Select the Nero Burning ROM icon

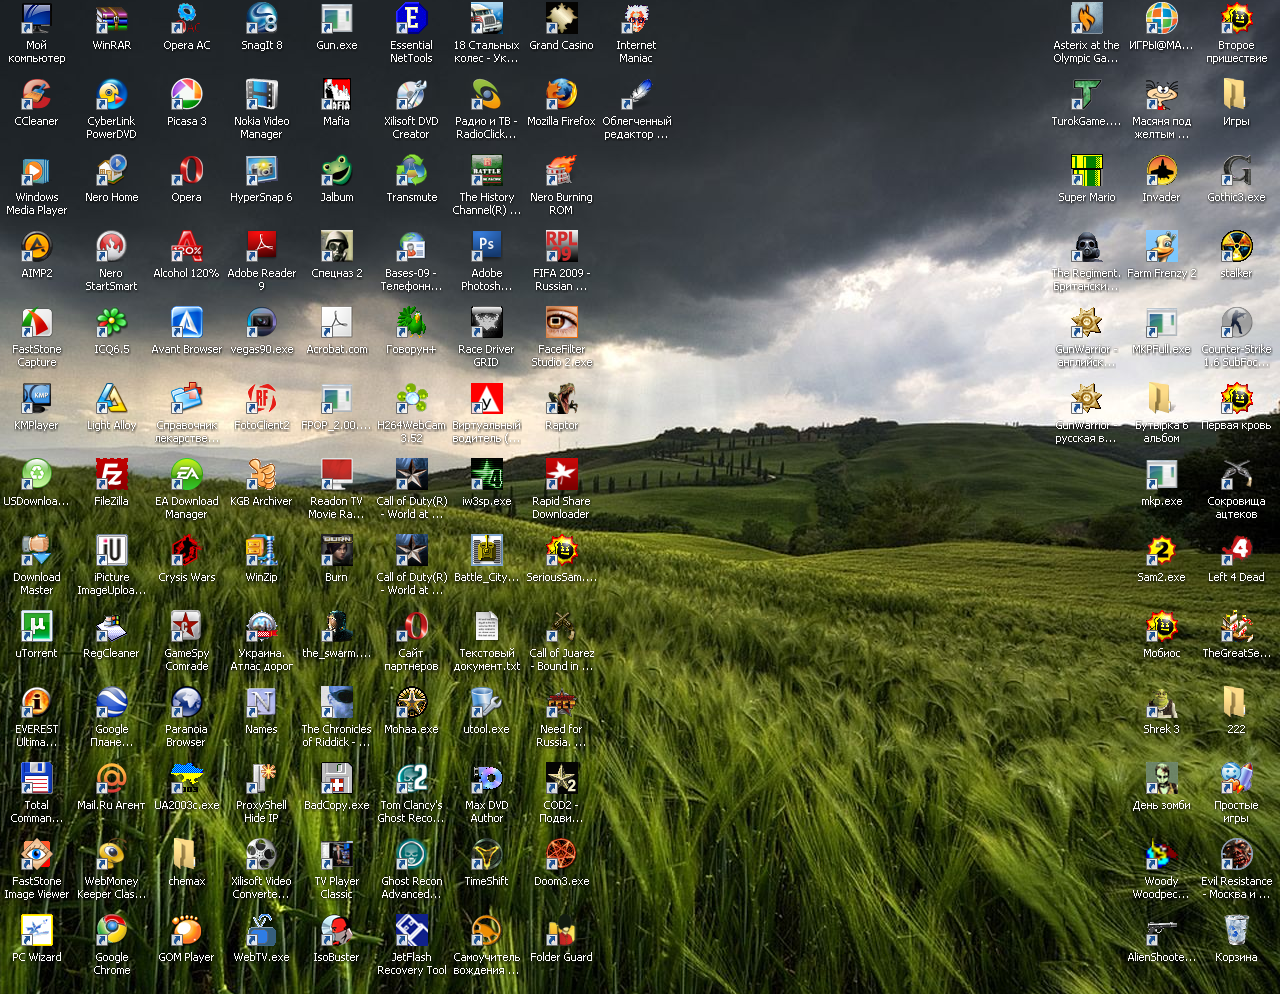pos(561,172)
